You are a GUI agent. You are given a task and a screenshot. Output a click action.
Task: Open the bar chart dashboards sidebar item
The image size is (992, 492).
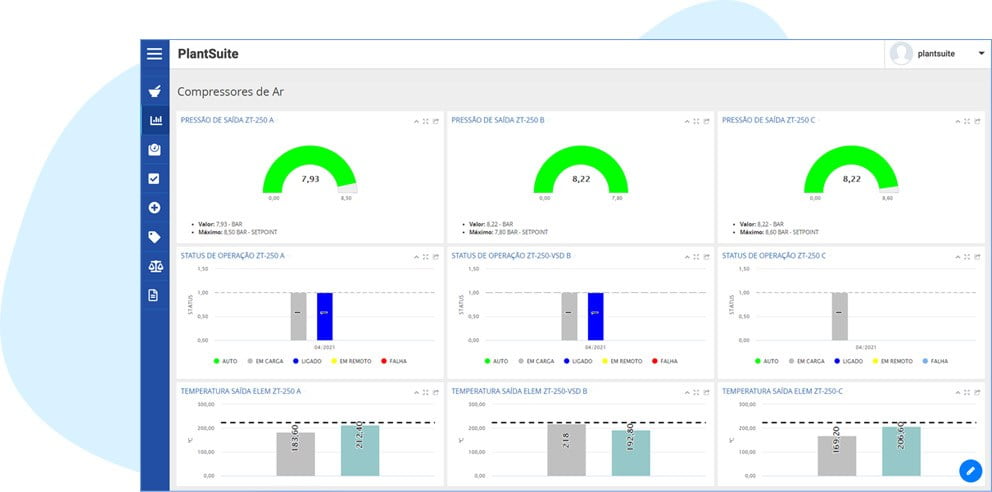click(154, 120)
